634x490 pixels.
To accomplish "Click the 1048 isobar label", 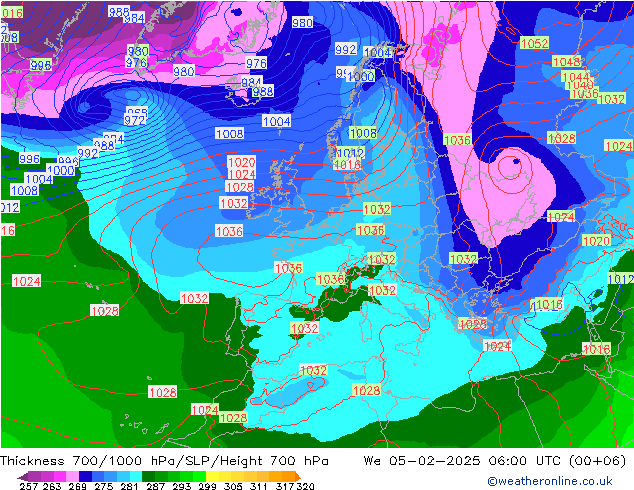I will click(566, 61).
